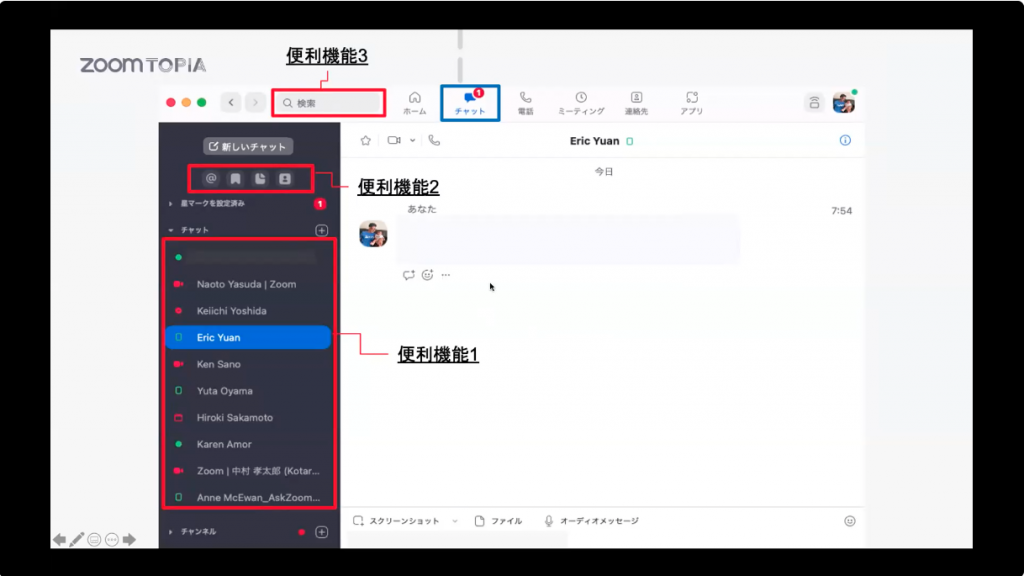Image resolution: width=1024 pixels, height=576 pixels.
Task: Select the slideshow pen tool
Action: (77, 539)
